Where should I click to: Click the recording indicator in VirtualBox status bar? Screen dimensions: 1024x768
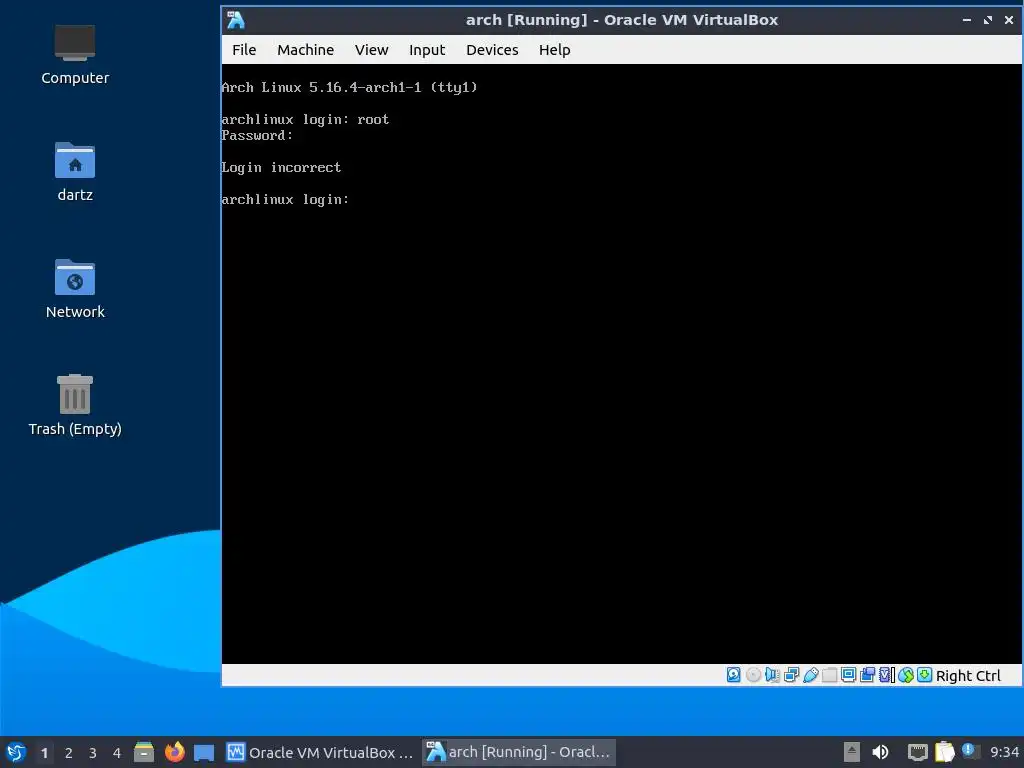point(867,675)
